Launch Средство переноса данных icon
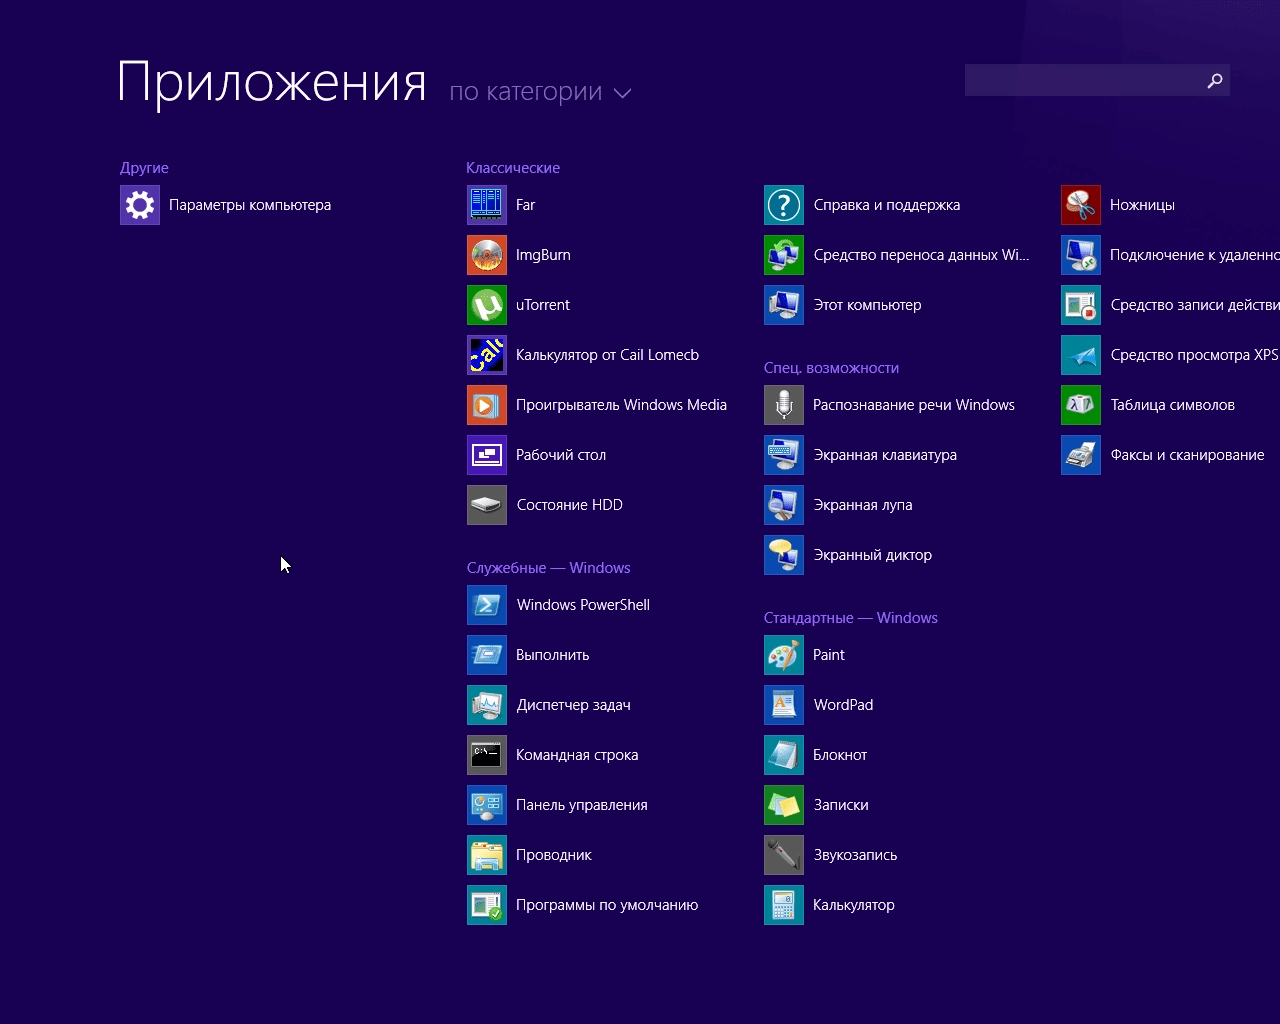The width and height of the screenshot is (1280, 1024). point(784,255)
